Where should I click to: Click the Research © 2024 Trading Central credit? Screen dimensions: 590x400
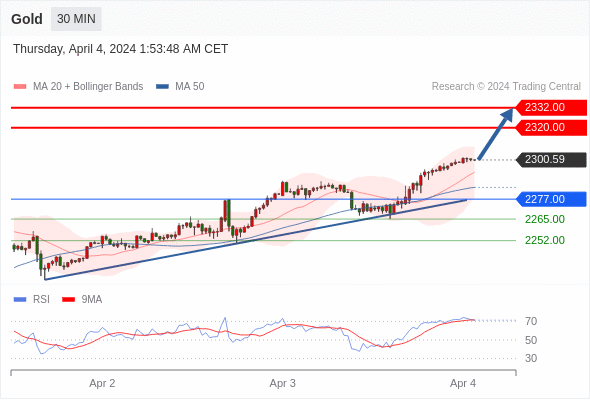[x=506, y=87]
